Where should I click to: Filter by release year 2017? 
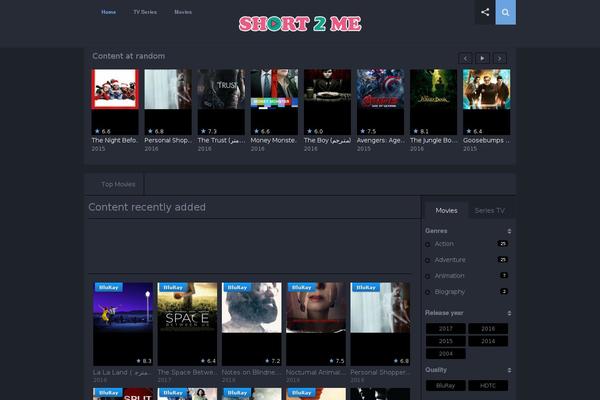446,328
